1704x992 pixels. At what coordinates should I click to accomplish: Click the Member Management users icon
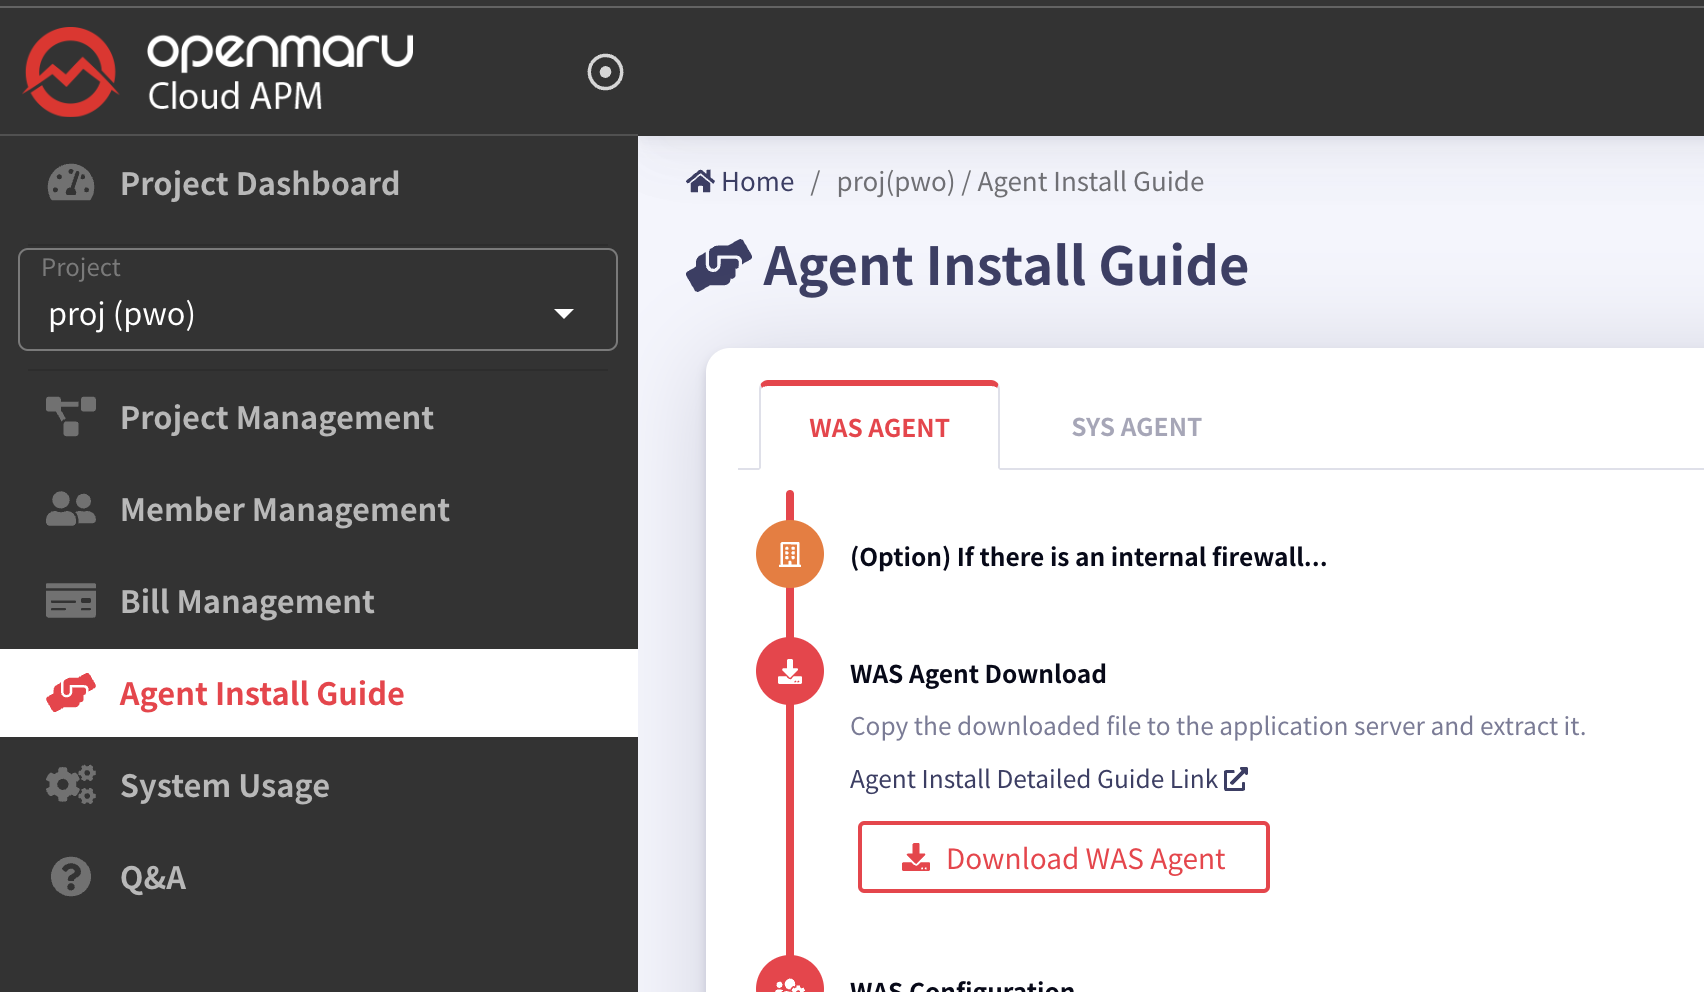71,510
